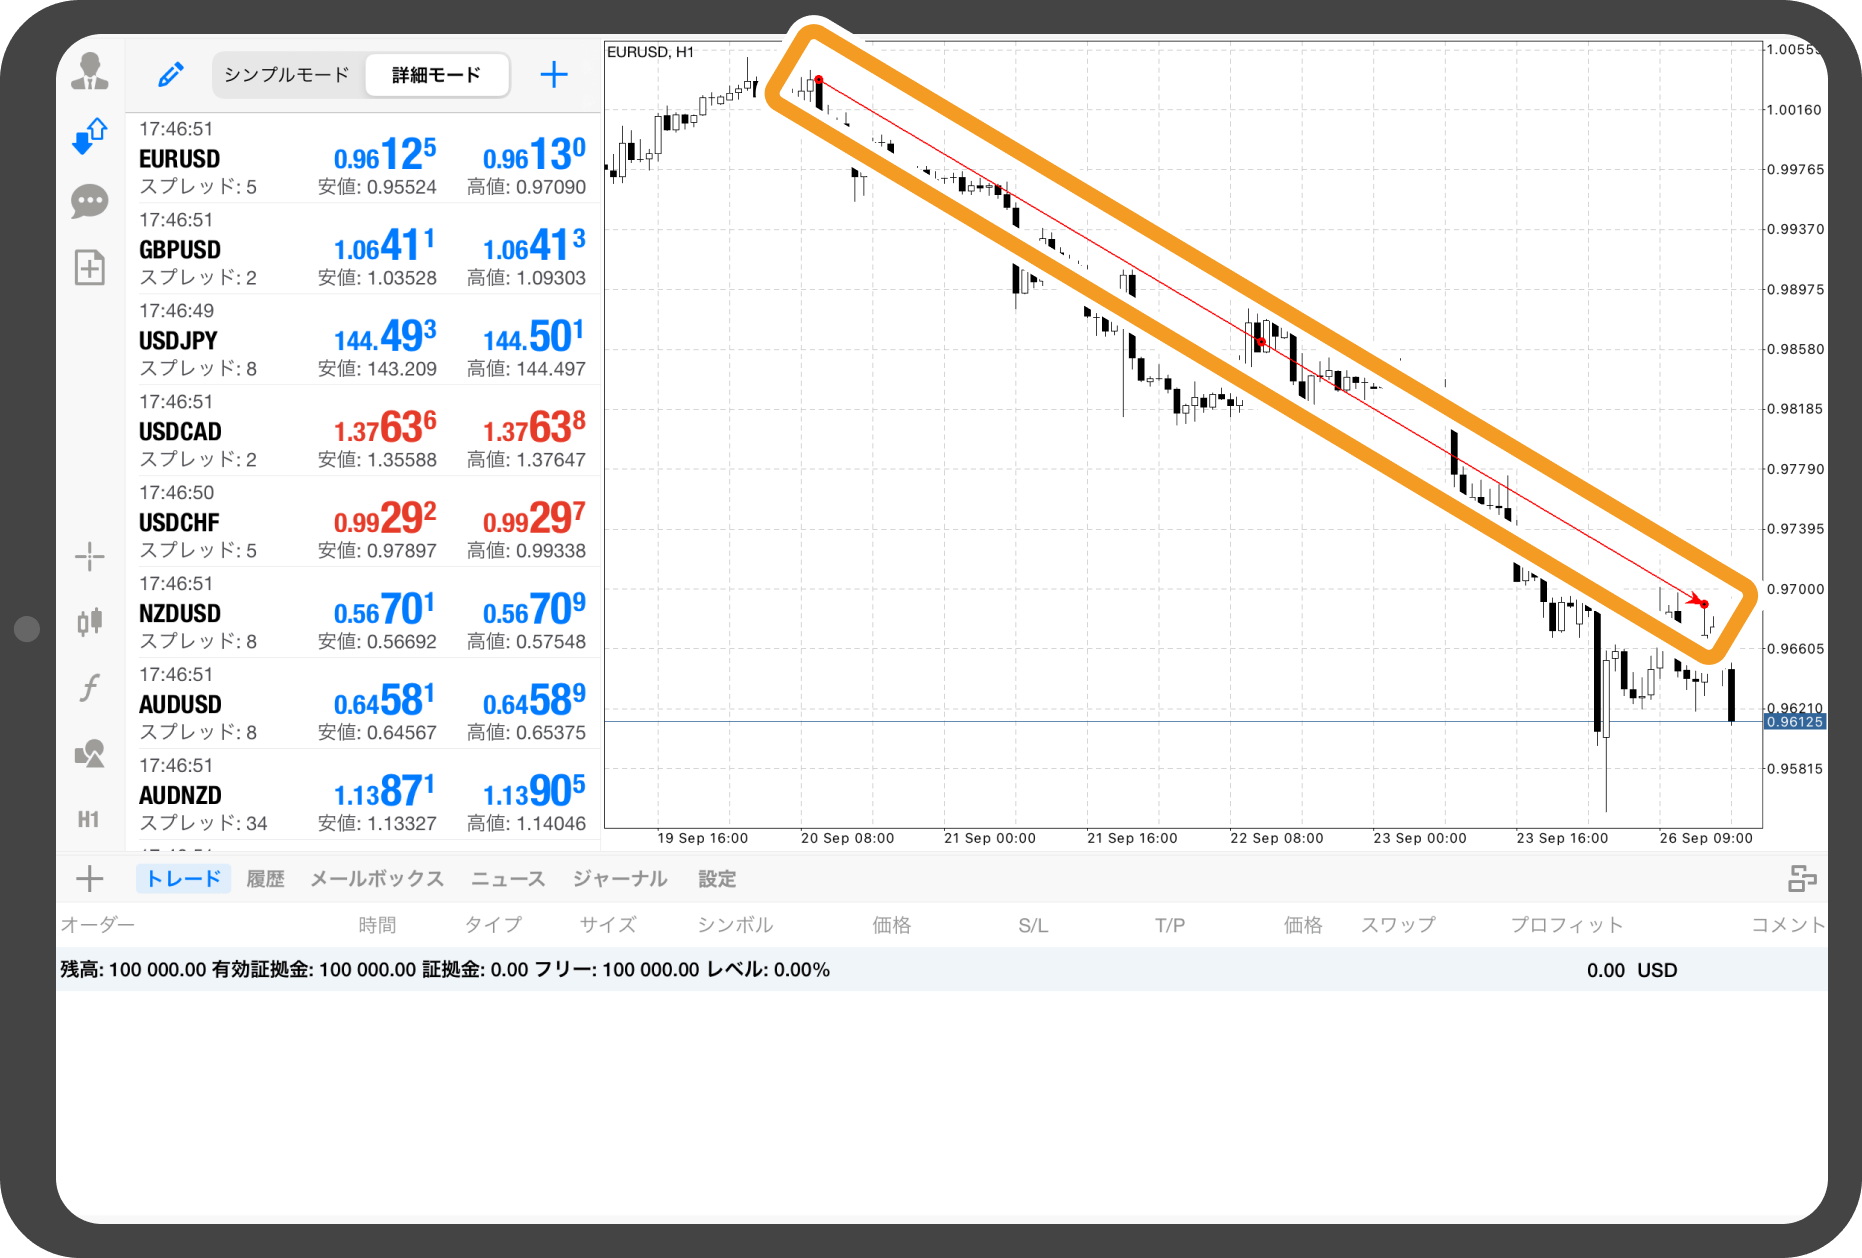Click USDCAD bid price 1.37636
This screenshot has height=1258, width=1862.
tap(385, 428)
